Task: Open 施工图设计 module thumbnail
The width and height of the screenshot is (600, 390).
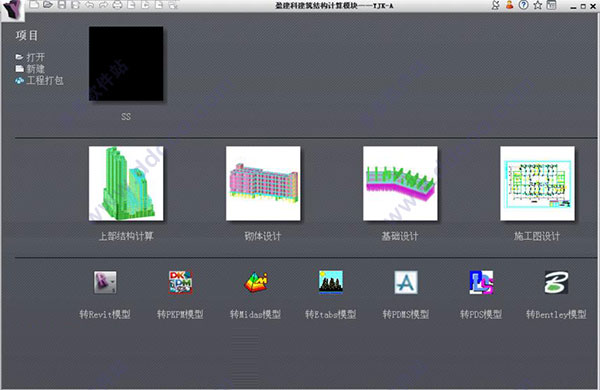Action: pyautogui.click(x=537, y=183)
